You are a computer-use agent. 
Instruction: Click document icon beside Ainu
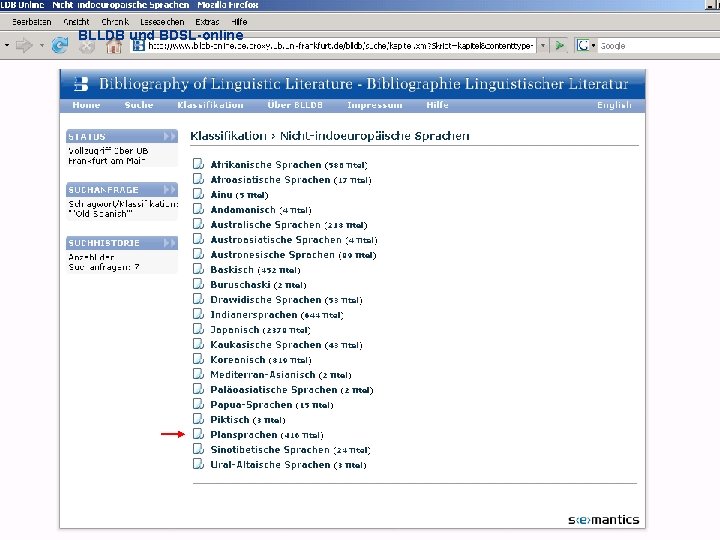coord(198,194)
